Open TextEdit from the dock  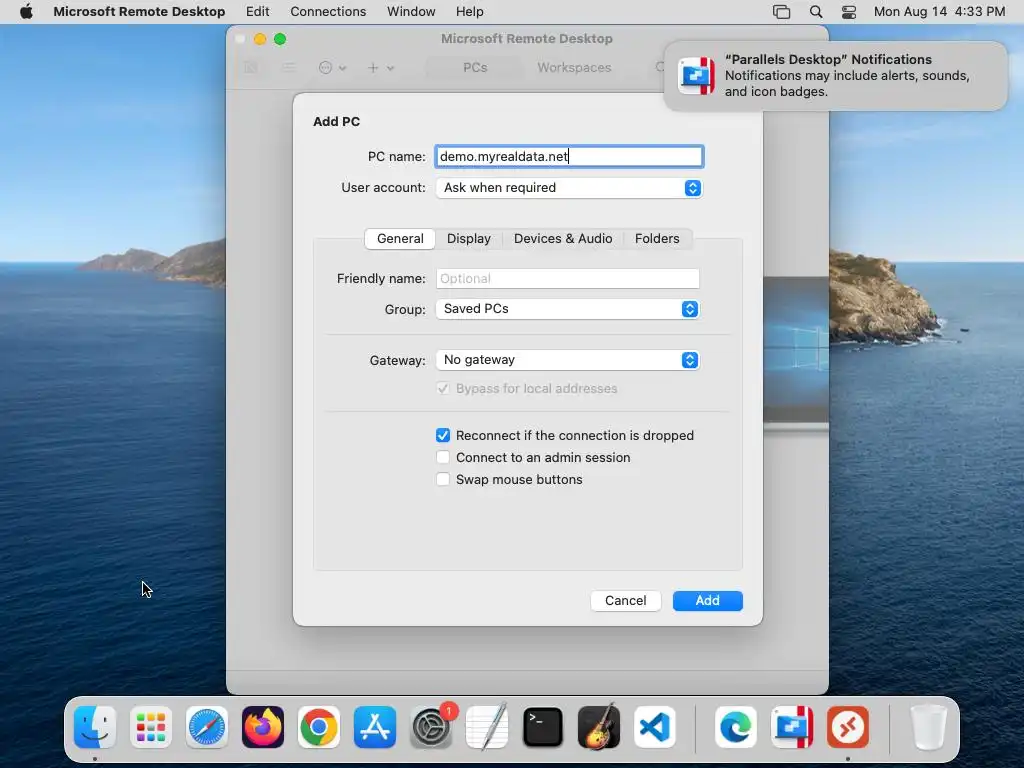pyautogui.click(x=487, y=727)
